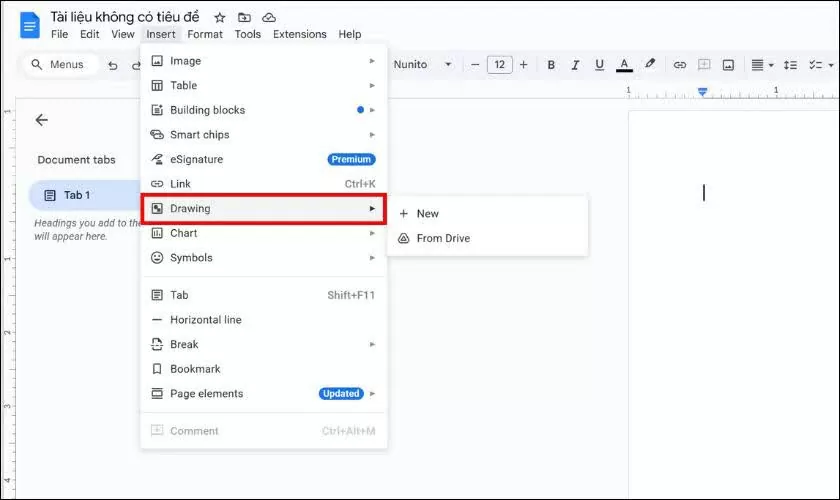Star the document with the star icon
This screenshot has height=500, width=840.
(x=220, y=17)
